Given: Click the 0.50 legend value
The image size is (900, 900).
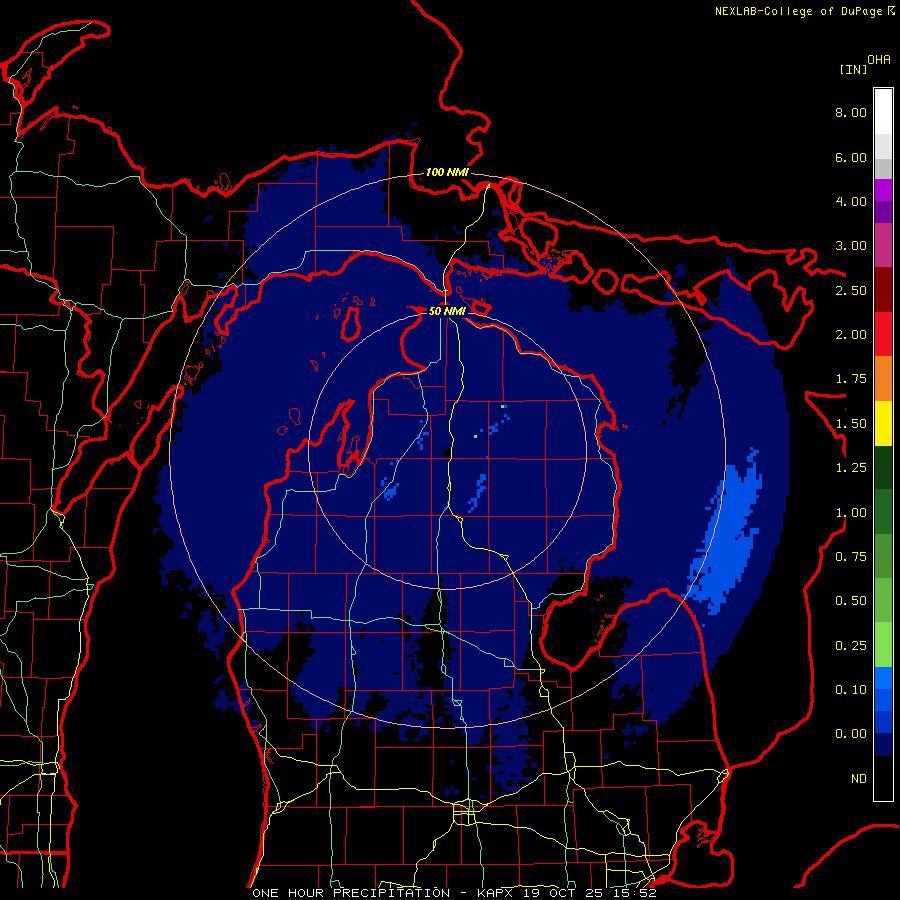Looking at the screenshot, I should pyautogui.click(x=851, y=601).
